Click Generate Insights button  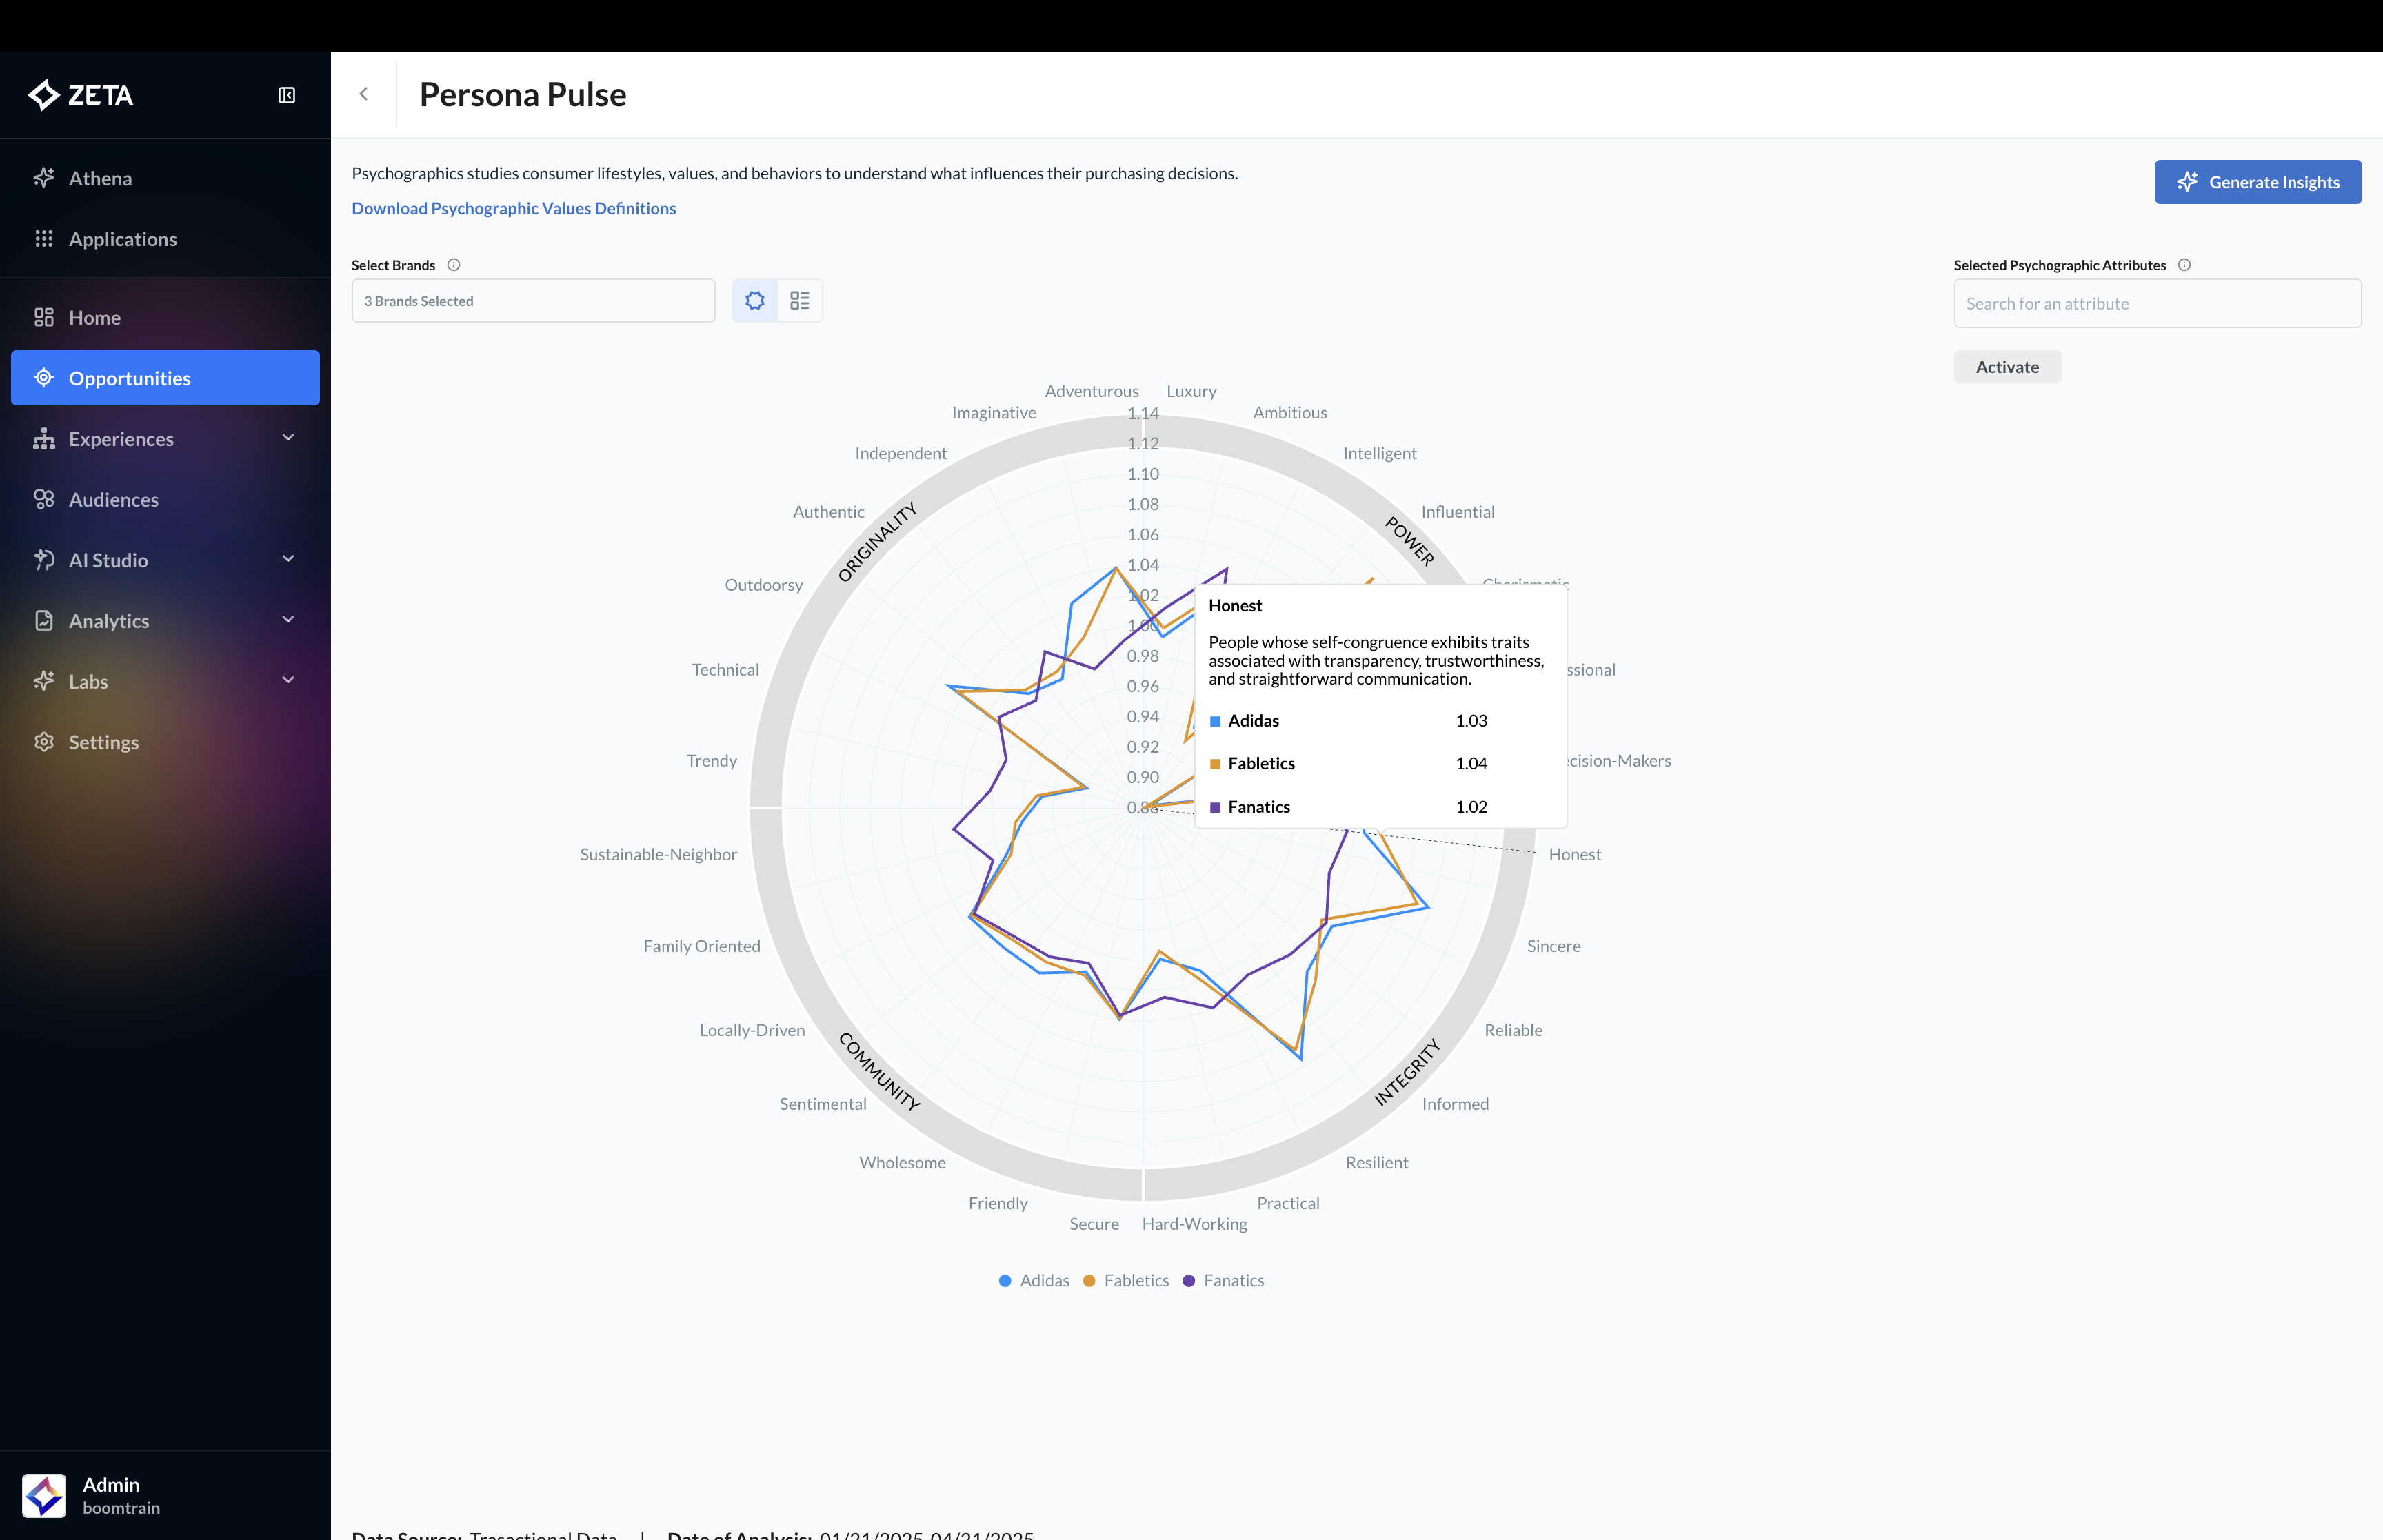point(2258,182)
